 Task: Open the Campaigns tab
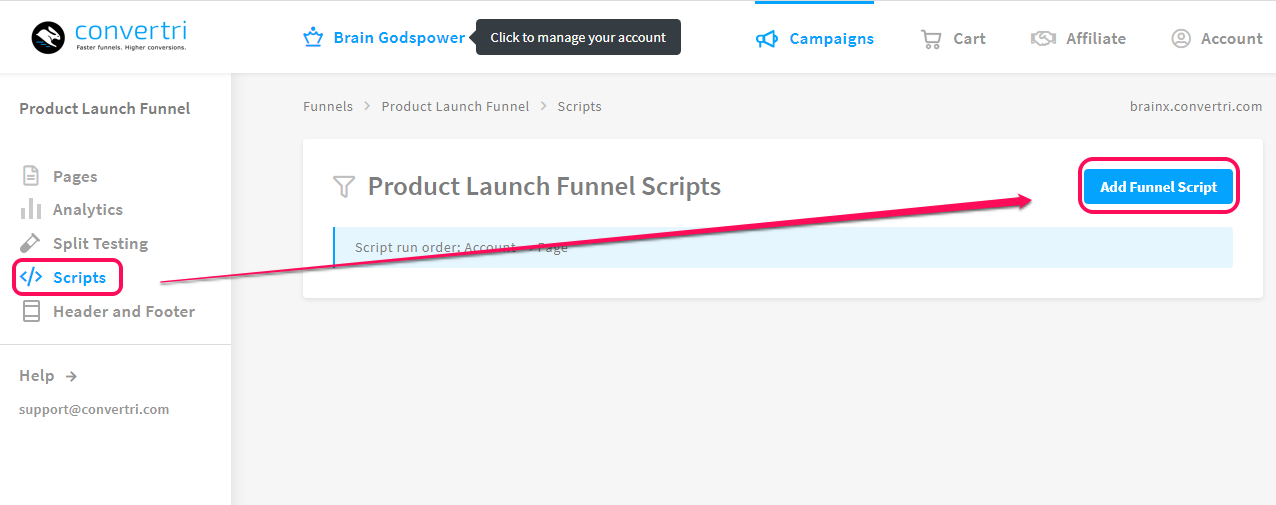tap(831, 39)
